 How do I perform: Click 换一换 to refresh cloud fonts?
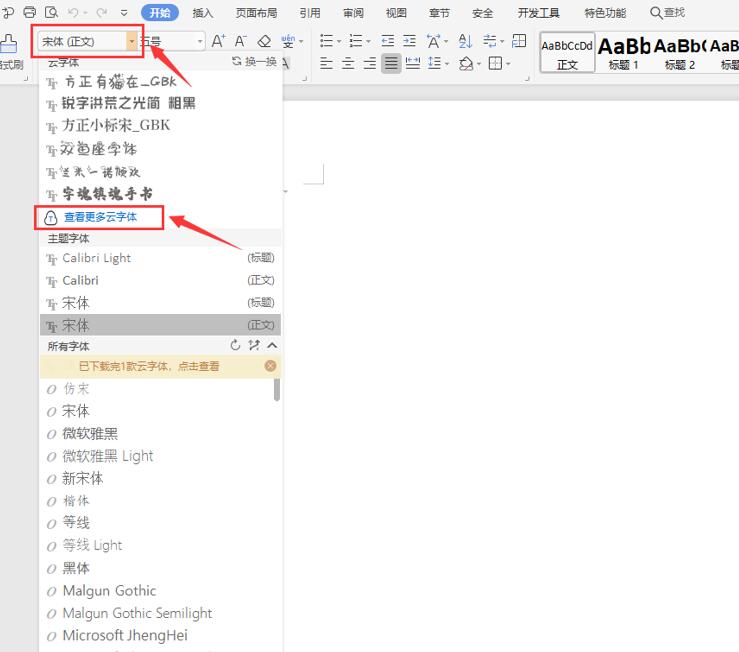255,62
